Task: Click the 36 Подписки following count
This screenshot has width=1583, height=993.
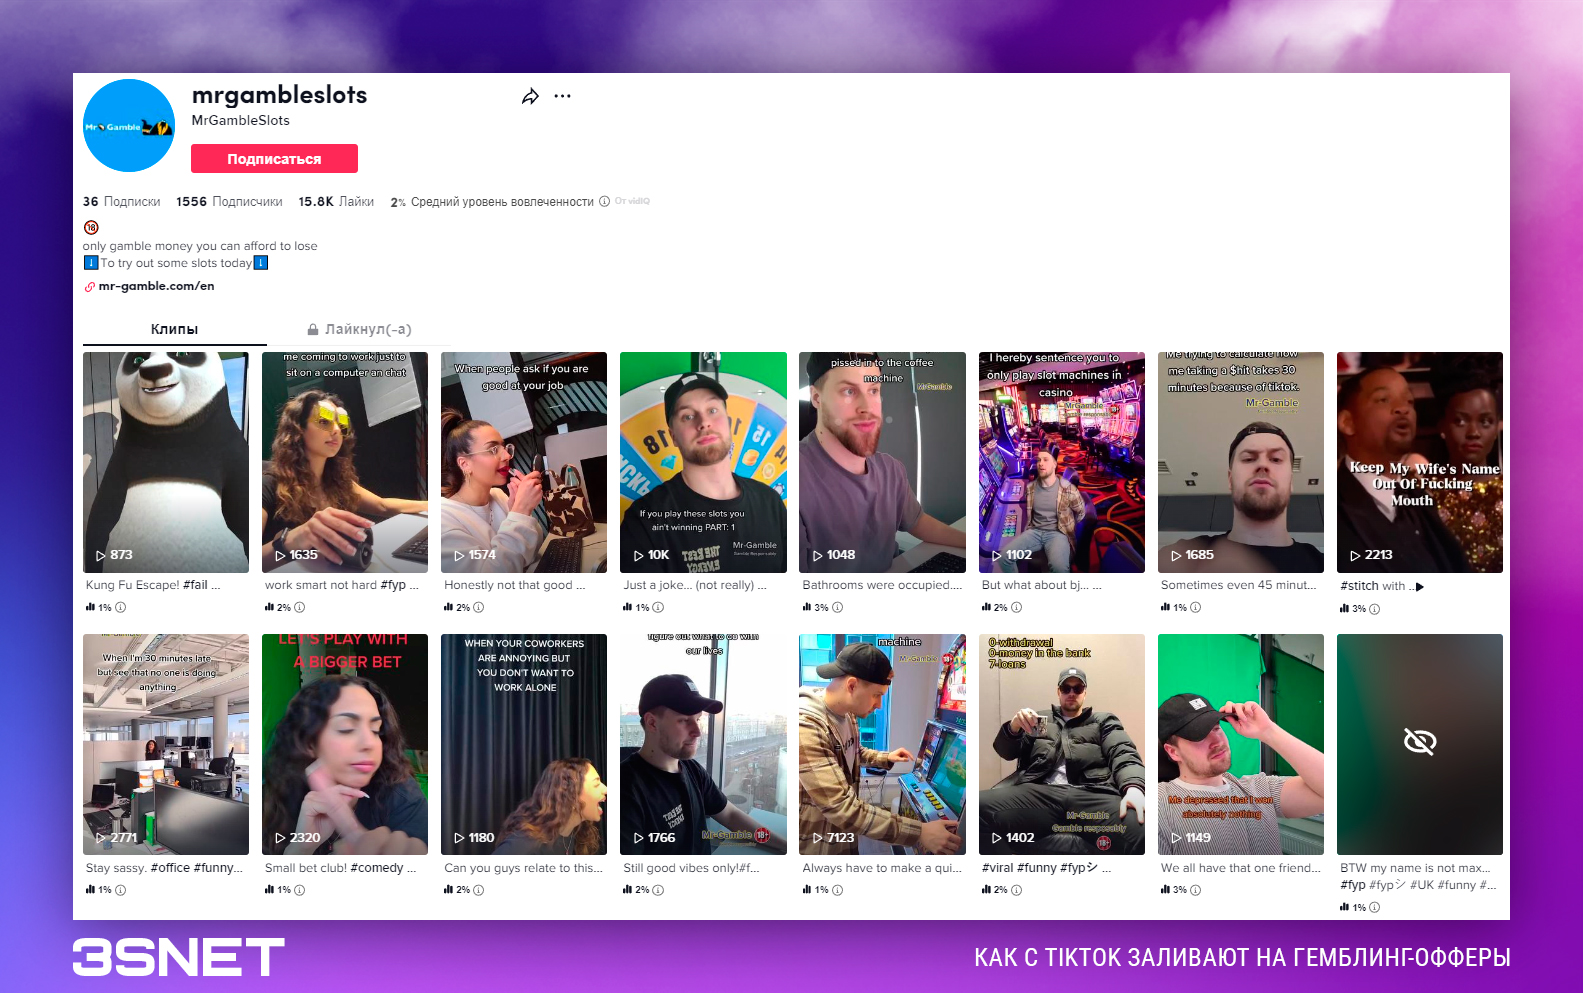Action: click(121, 202)
